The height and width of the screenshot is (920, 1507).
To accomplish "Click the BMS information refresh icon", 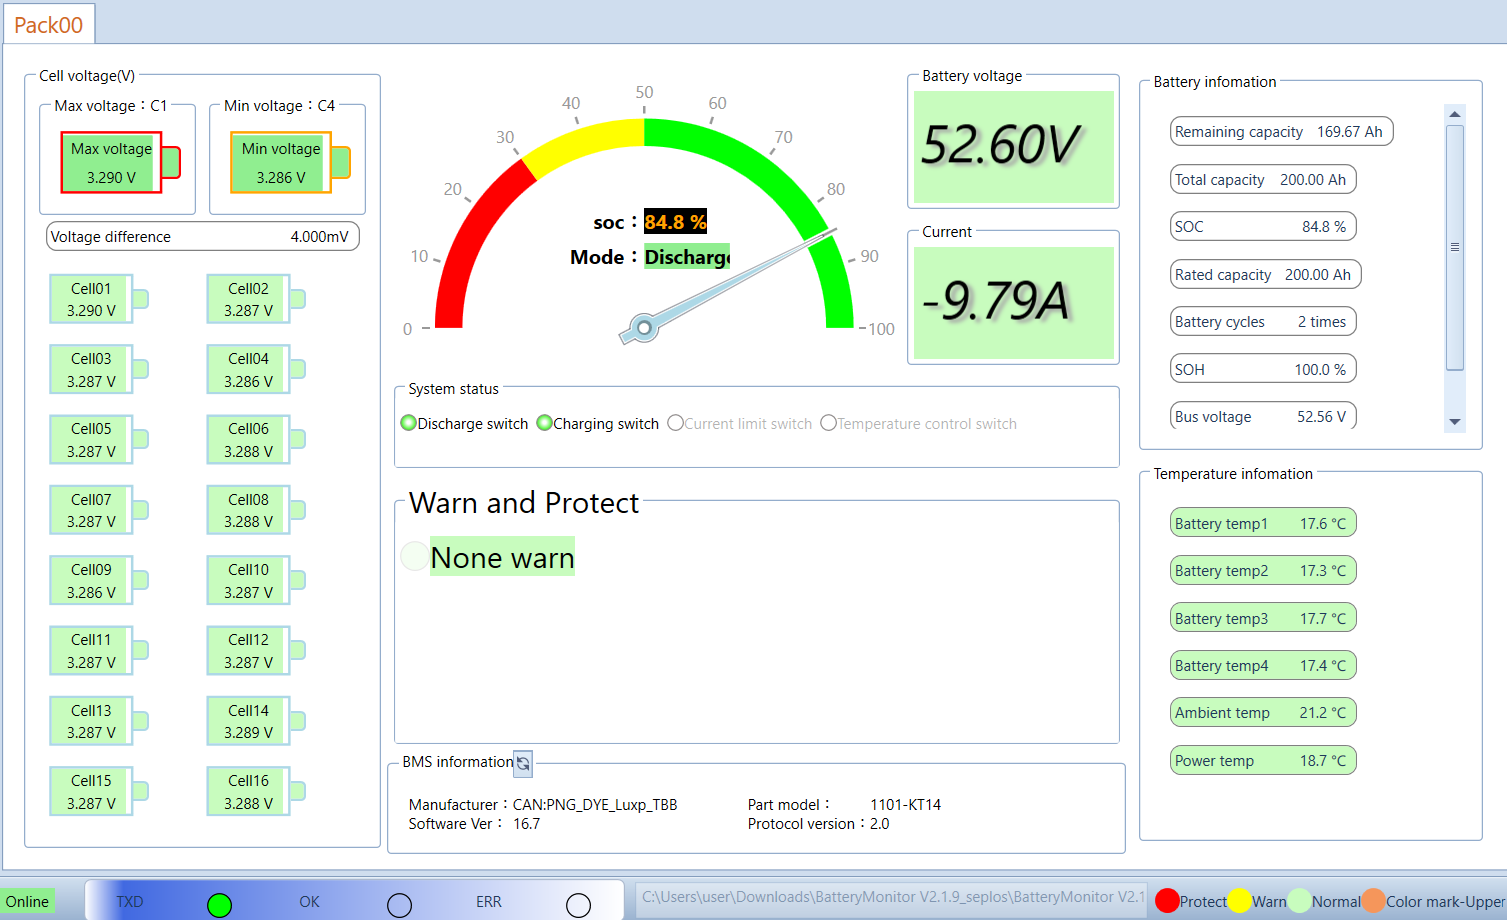I will pos(523,763).
